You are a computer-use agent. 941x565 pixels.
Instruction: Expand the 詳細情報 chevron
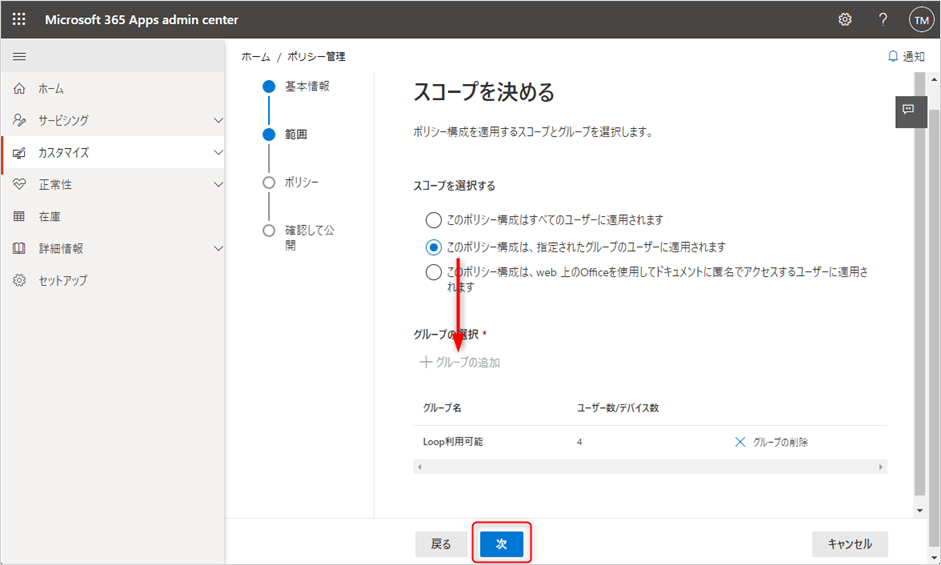click(218, 248)
